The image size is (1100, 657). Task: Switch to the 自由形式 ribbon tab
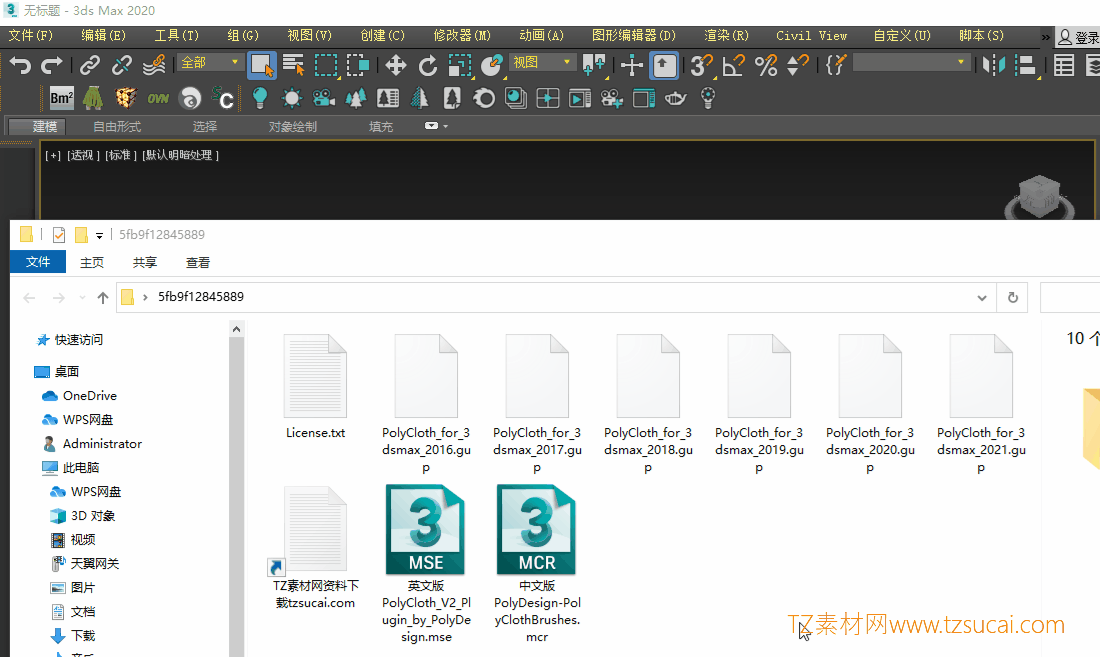tap(117, 126)
